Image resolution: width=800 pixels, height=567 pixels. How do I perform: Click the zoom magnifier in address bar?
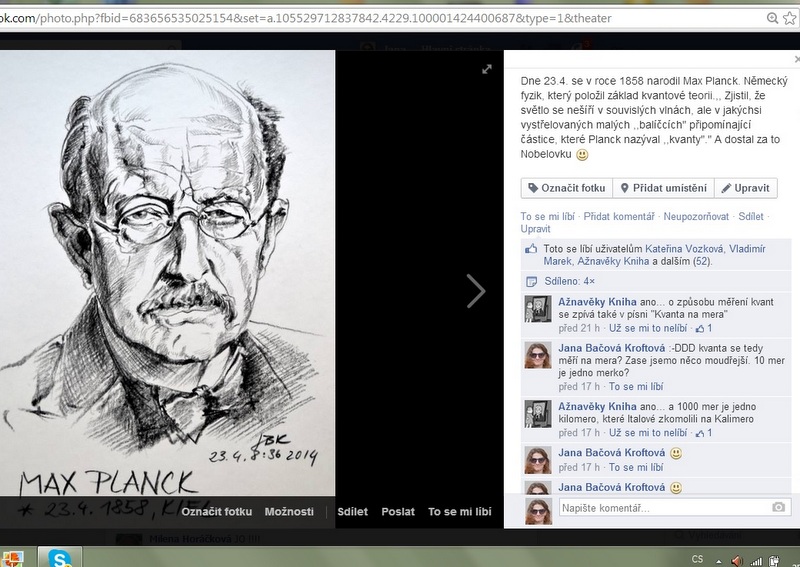773,18
